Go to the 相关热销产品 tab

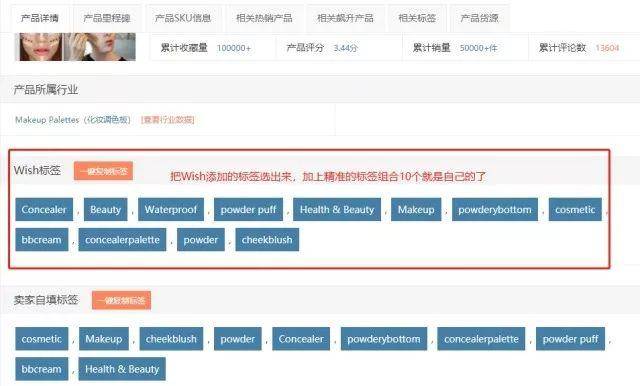(x=264, y=18)
